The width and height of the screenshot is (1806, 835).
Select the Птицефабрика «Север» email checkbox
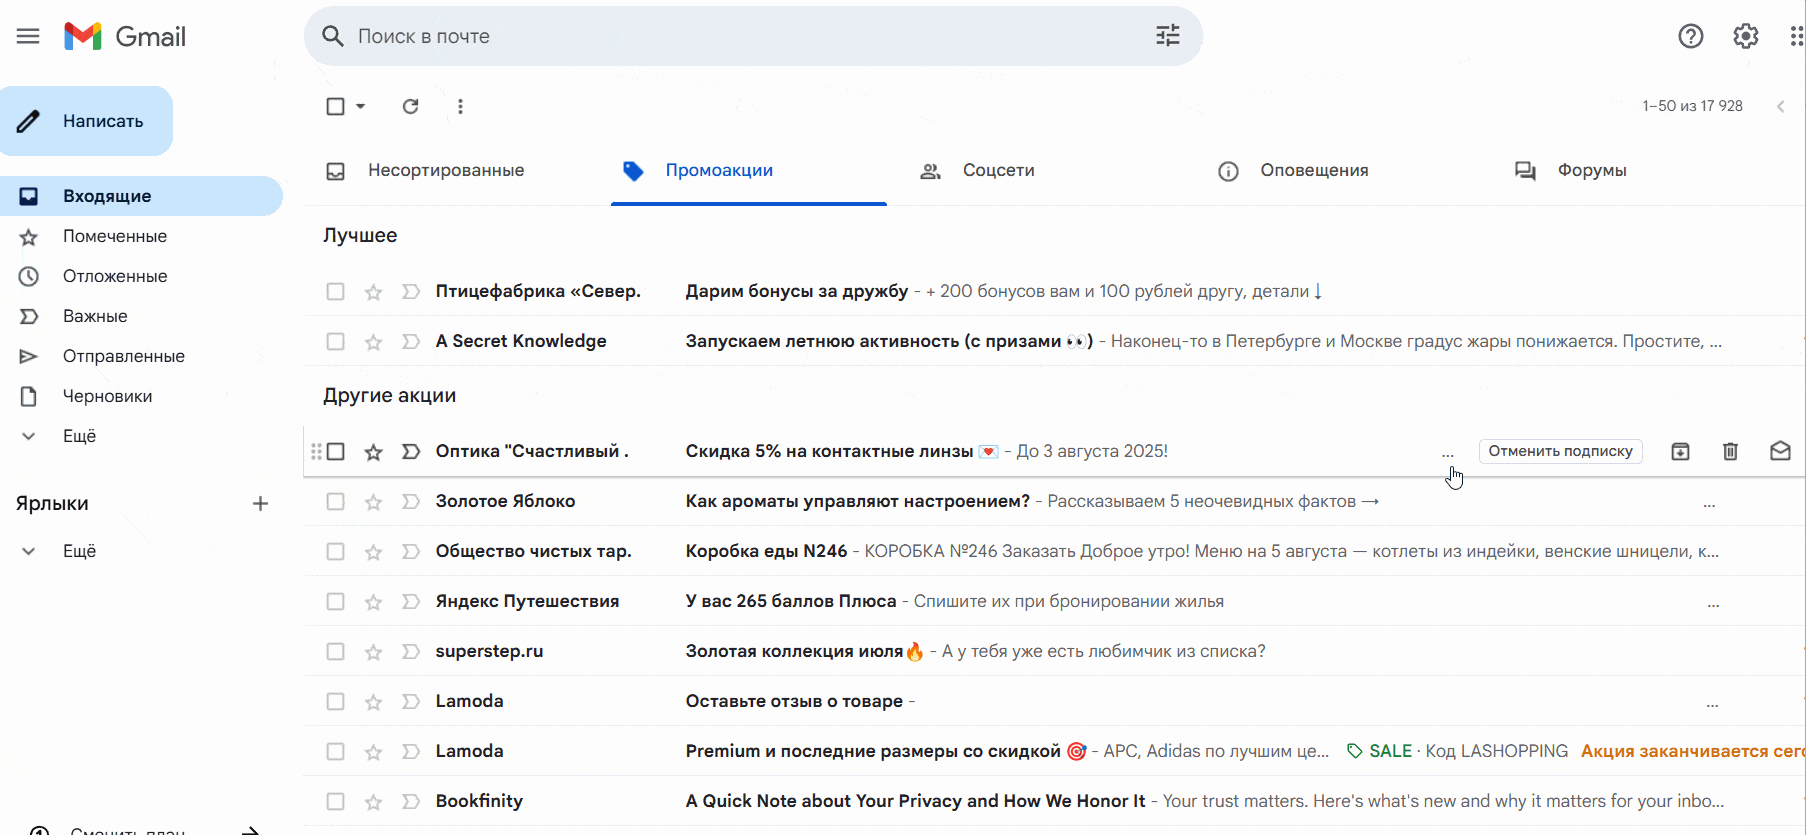click(x=335, y=291)
